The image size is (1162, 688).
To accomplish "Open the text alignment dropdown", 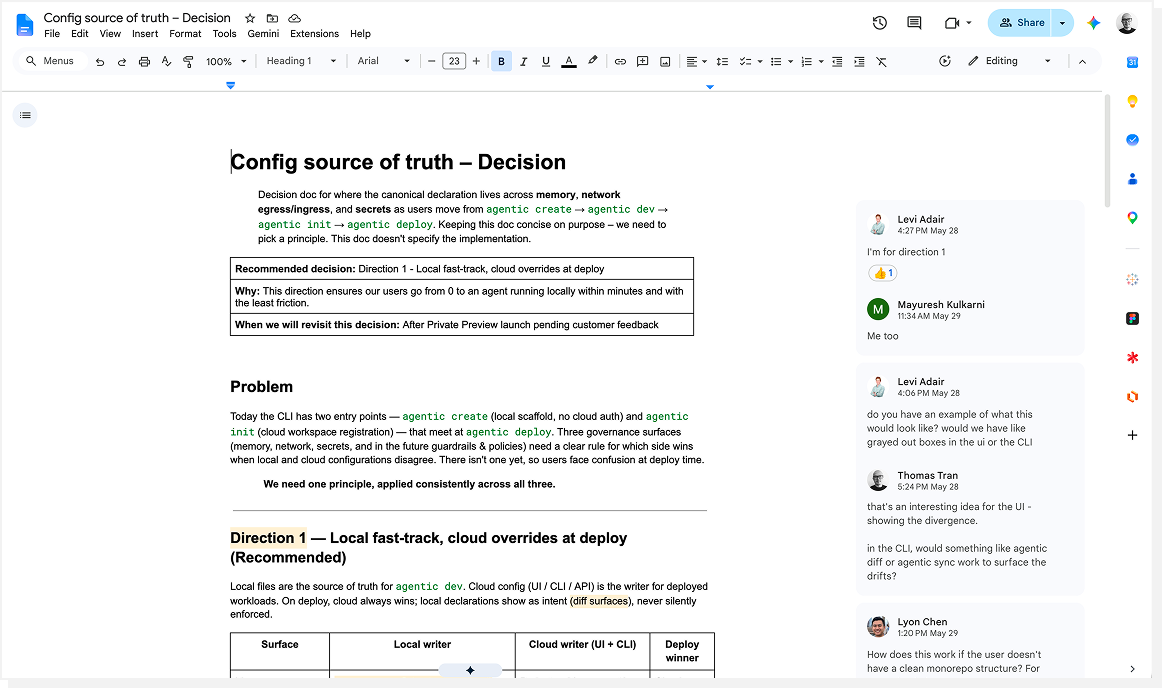I will click(696, 62).
